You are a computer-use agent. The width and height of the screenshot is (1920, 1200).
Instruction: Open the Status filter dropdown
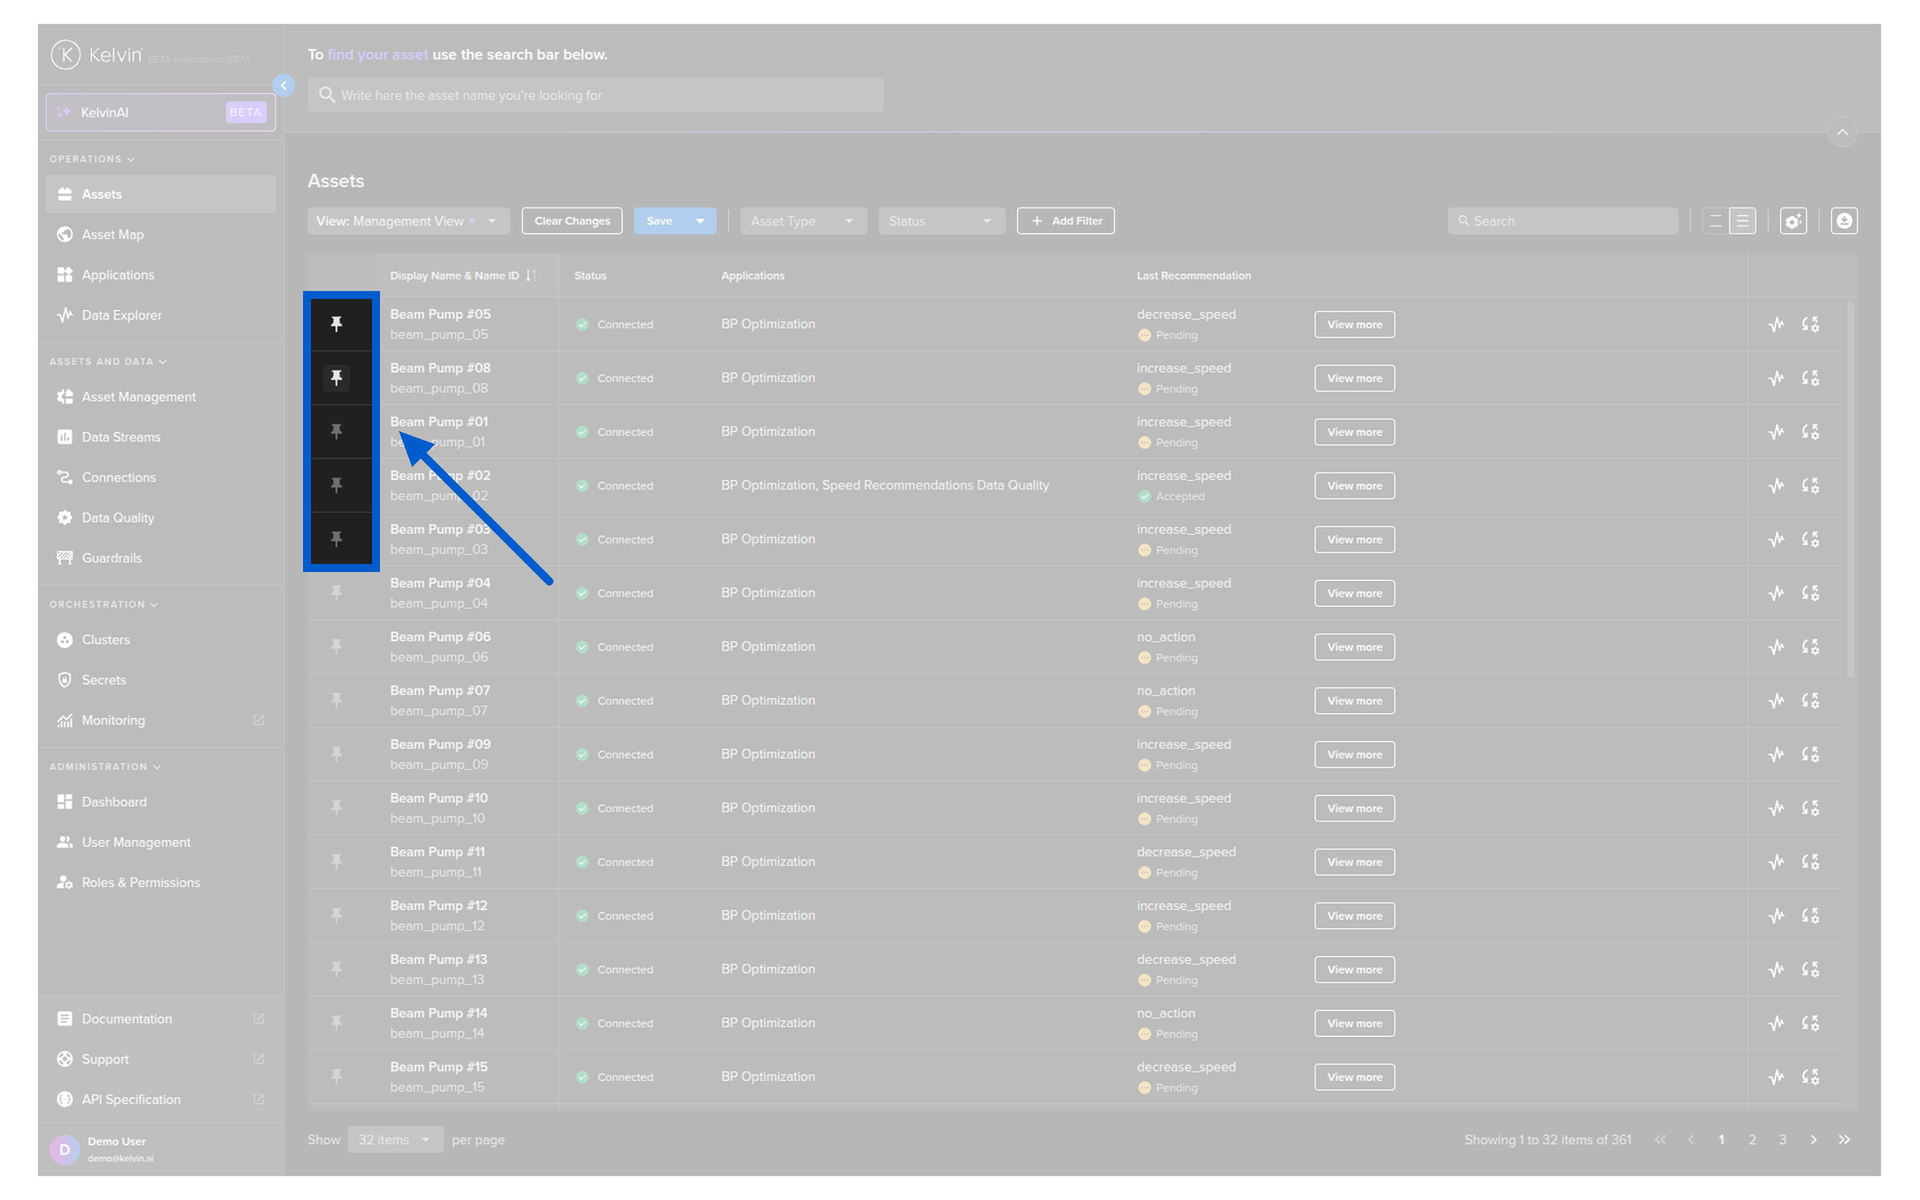point(940,221)
